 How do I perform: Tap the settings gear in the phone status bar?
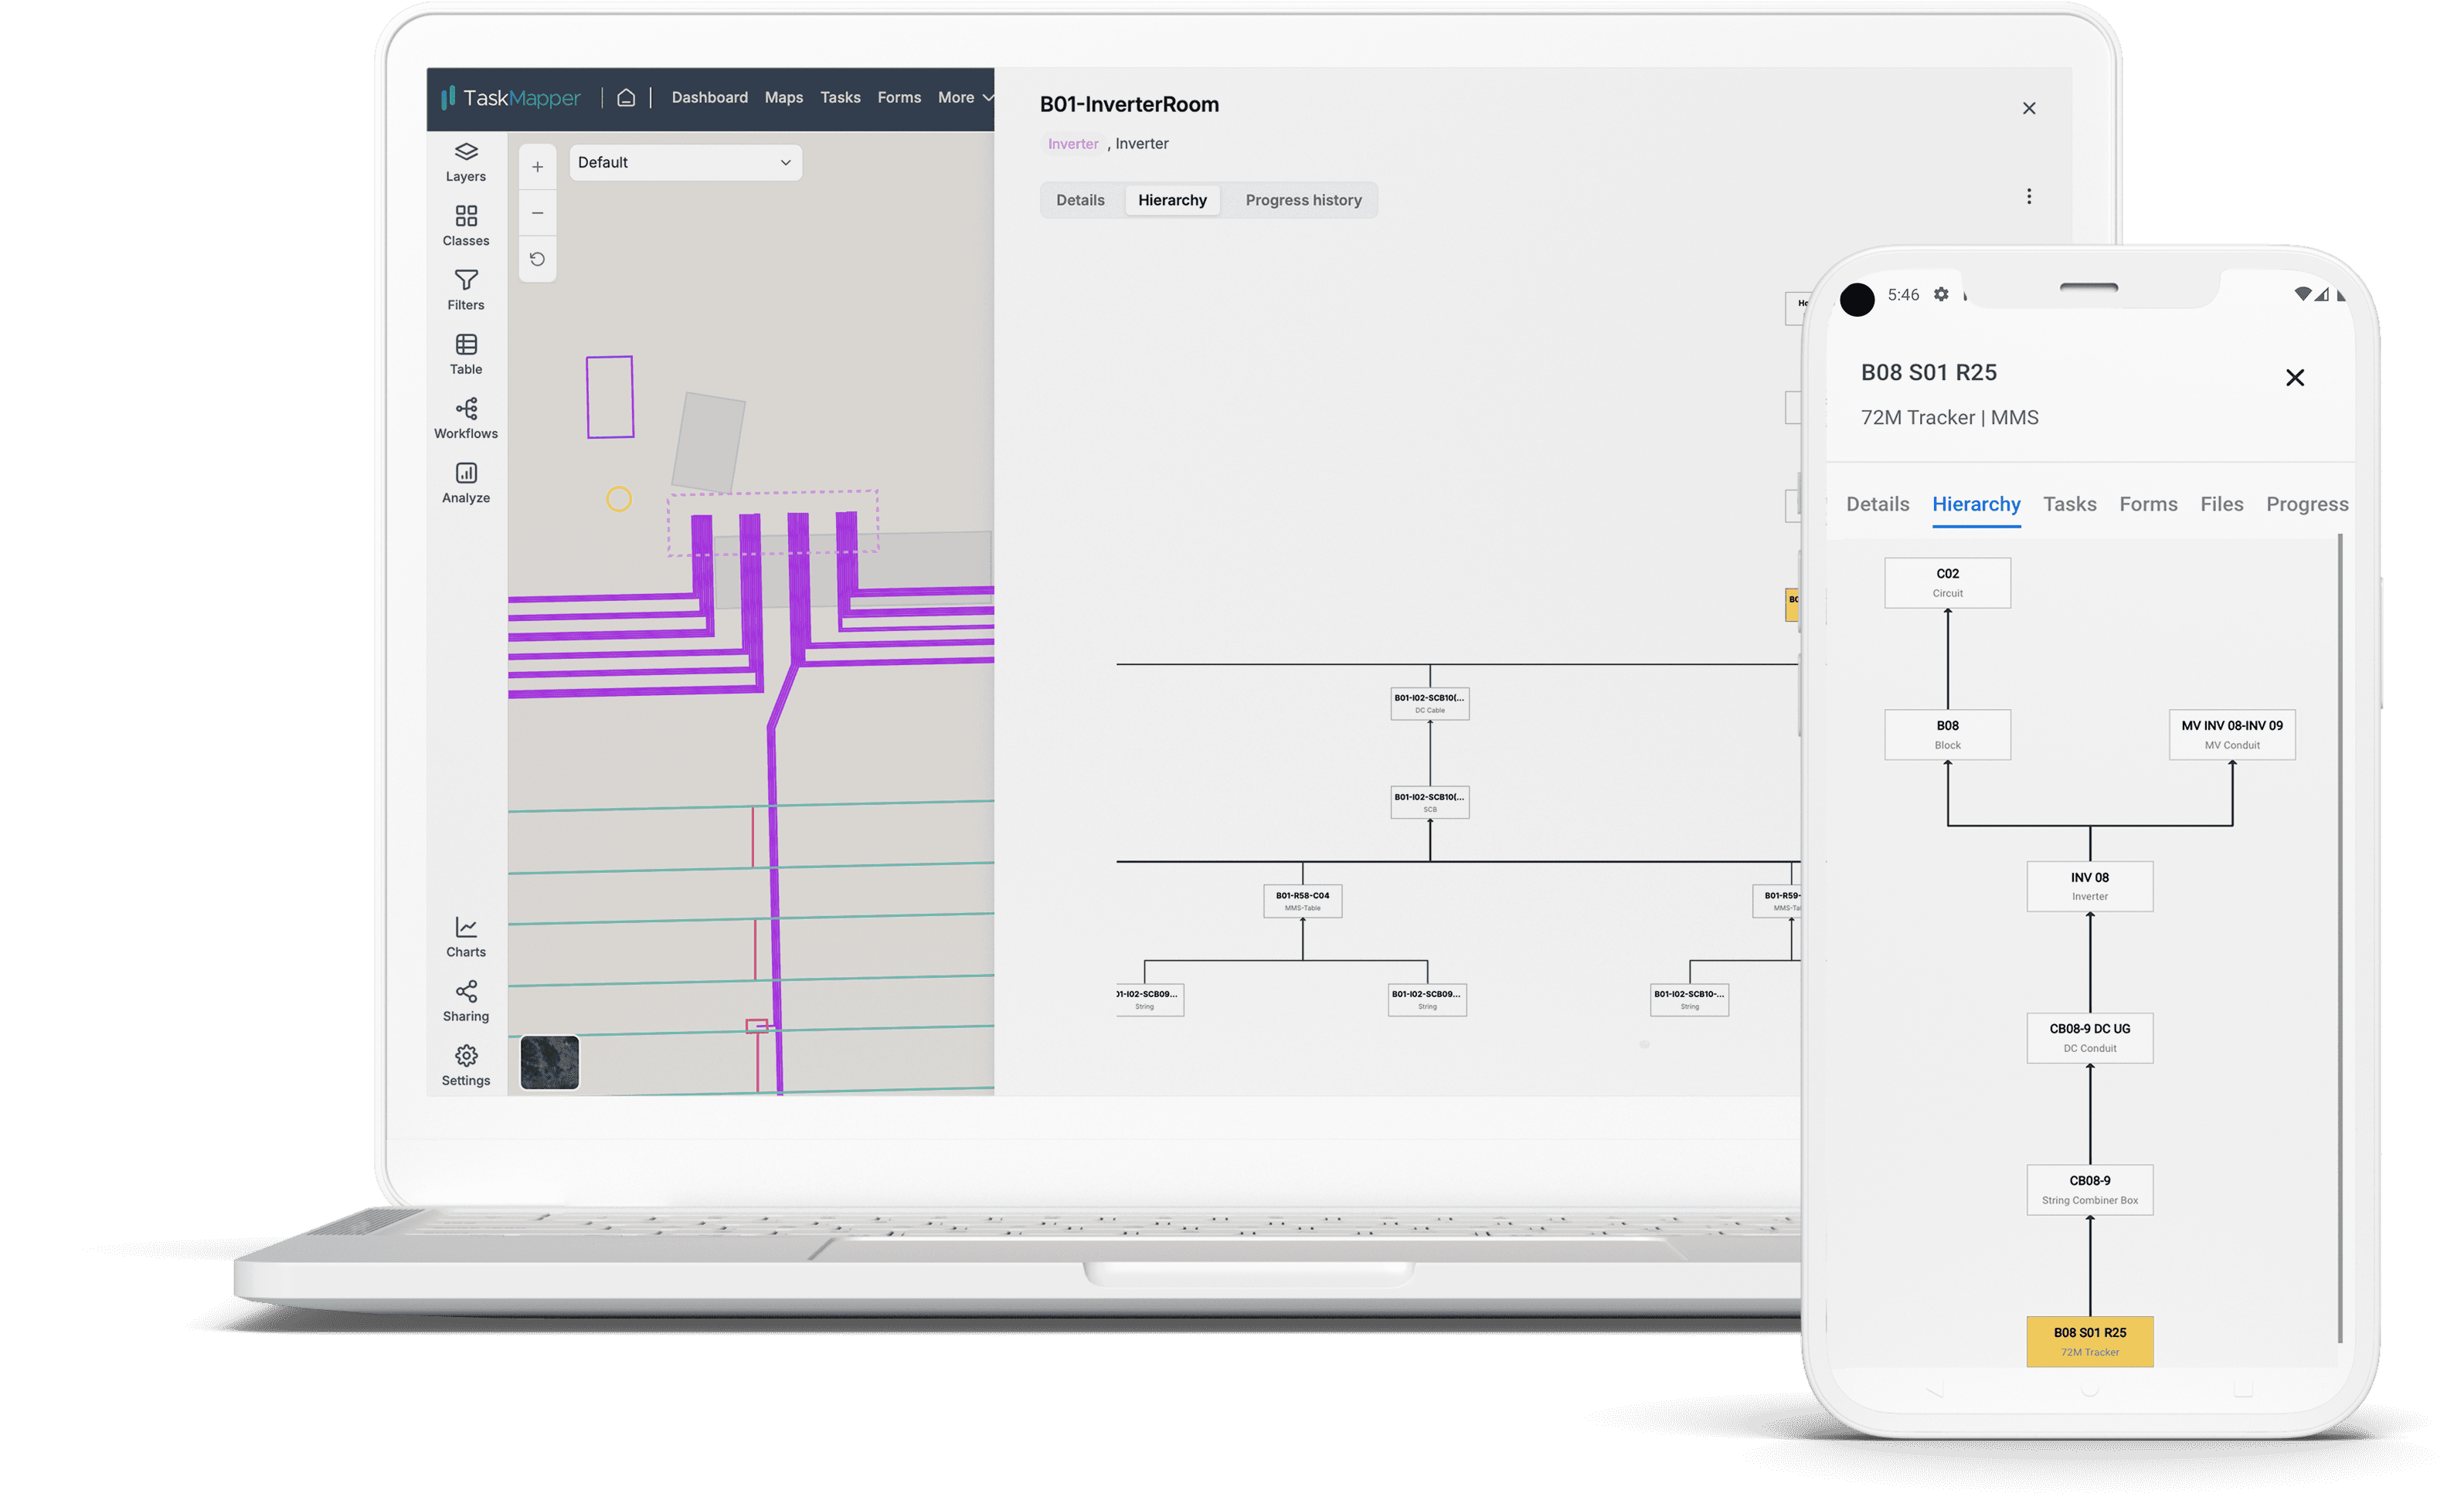click(1941, 294)
